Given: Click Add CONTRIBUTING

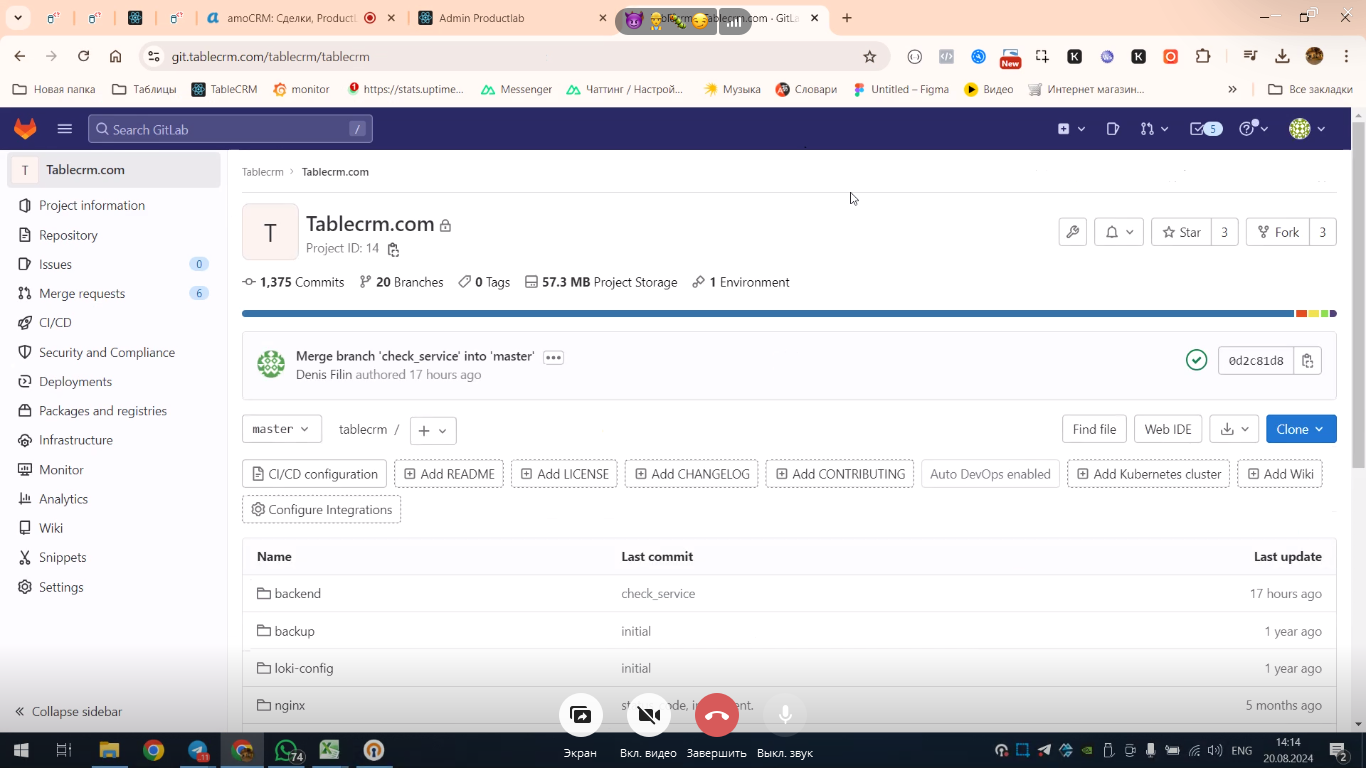Looking at the screenshot, I should [x=840, y=474].
